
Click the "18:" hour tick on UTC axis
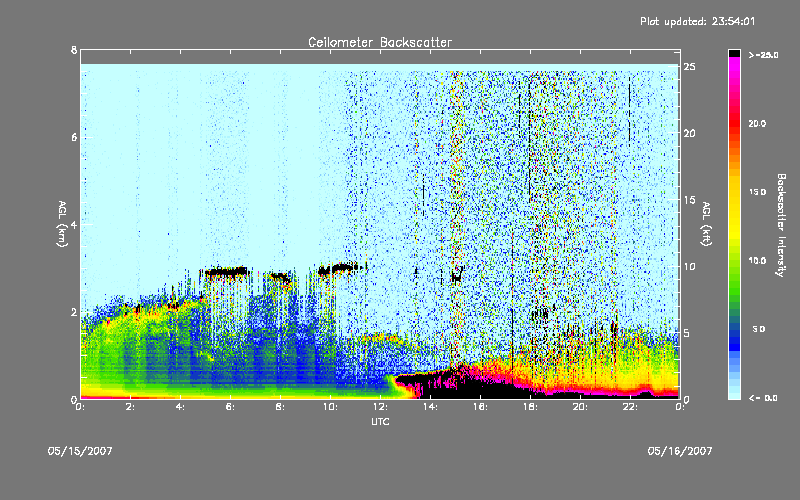coord(531,407)
